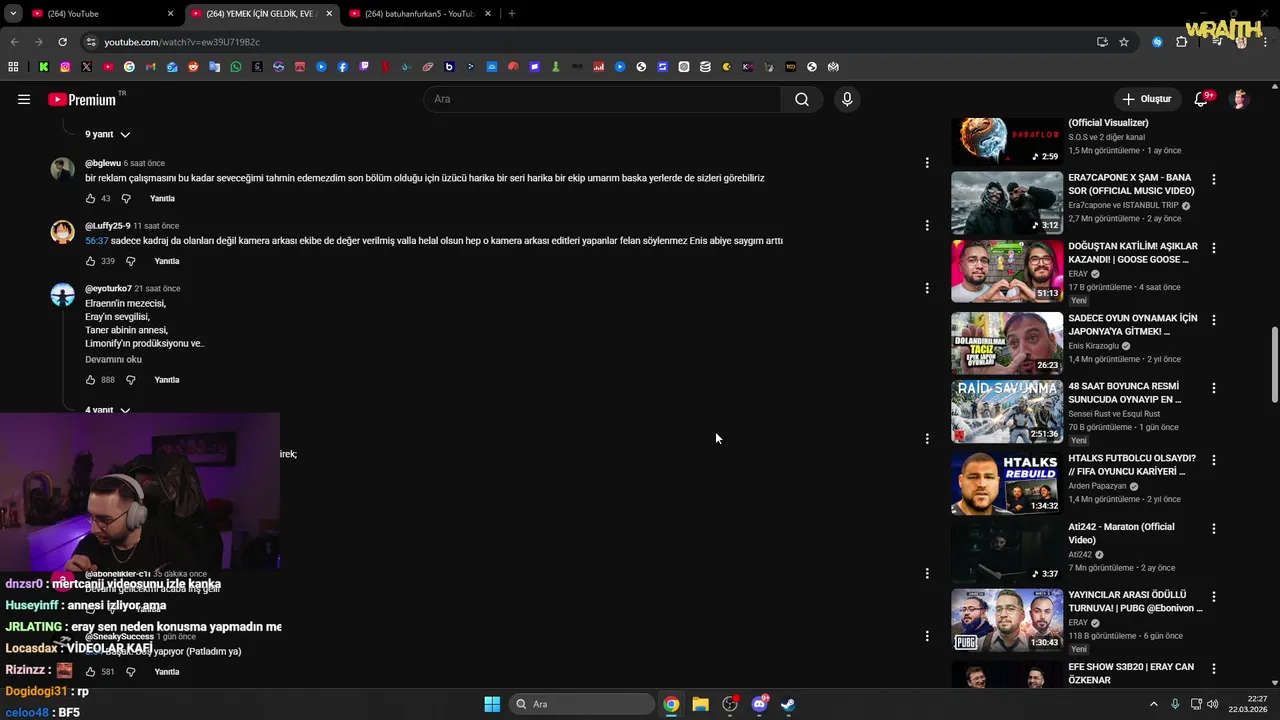Expand the 9 yanıt replies
Viewport: 1280px width, 720px height.
(x=107, y=134)
